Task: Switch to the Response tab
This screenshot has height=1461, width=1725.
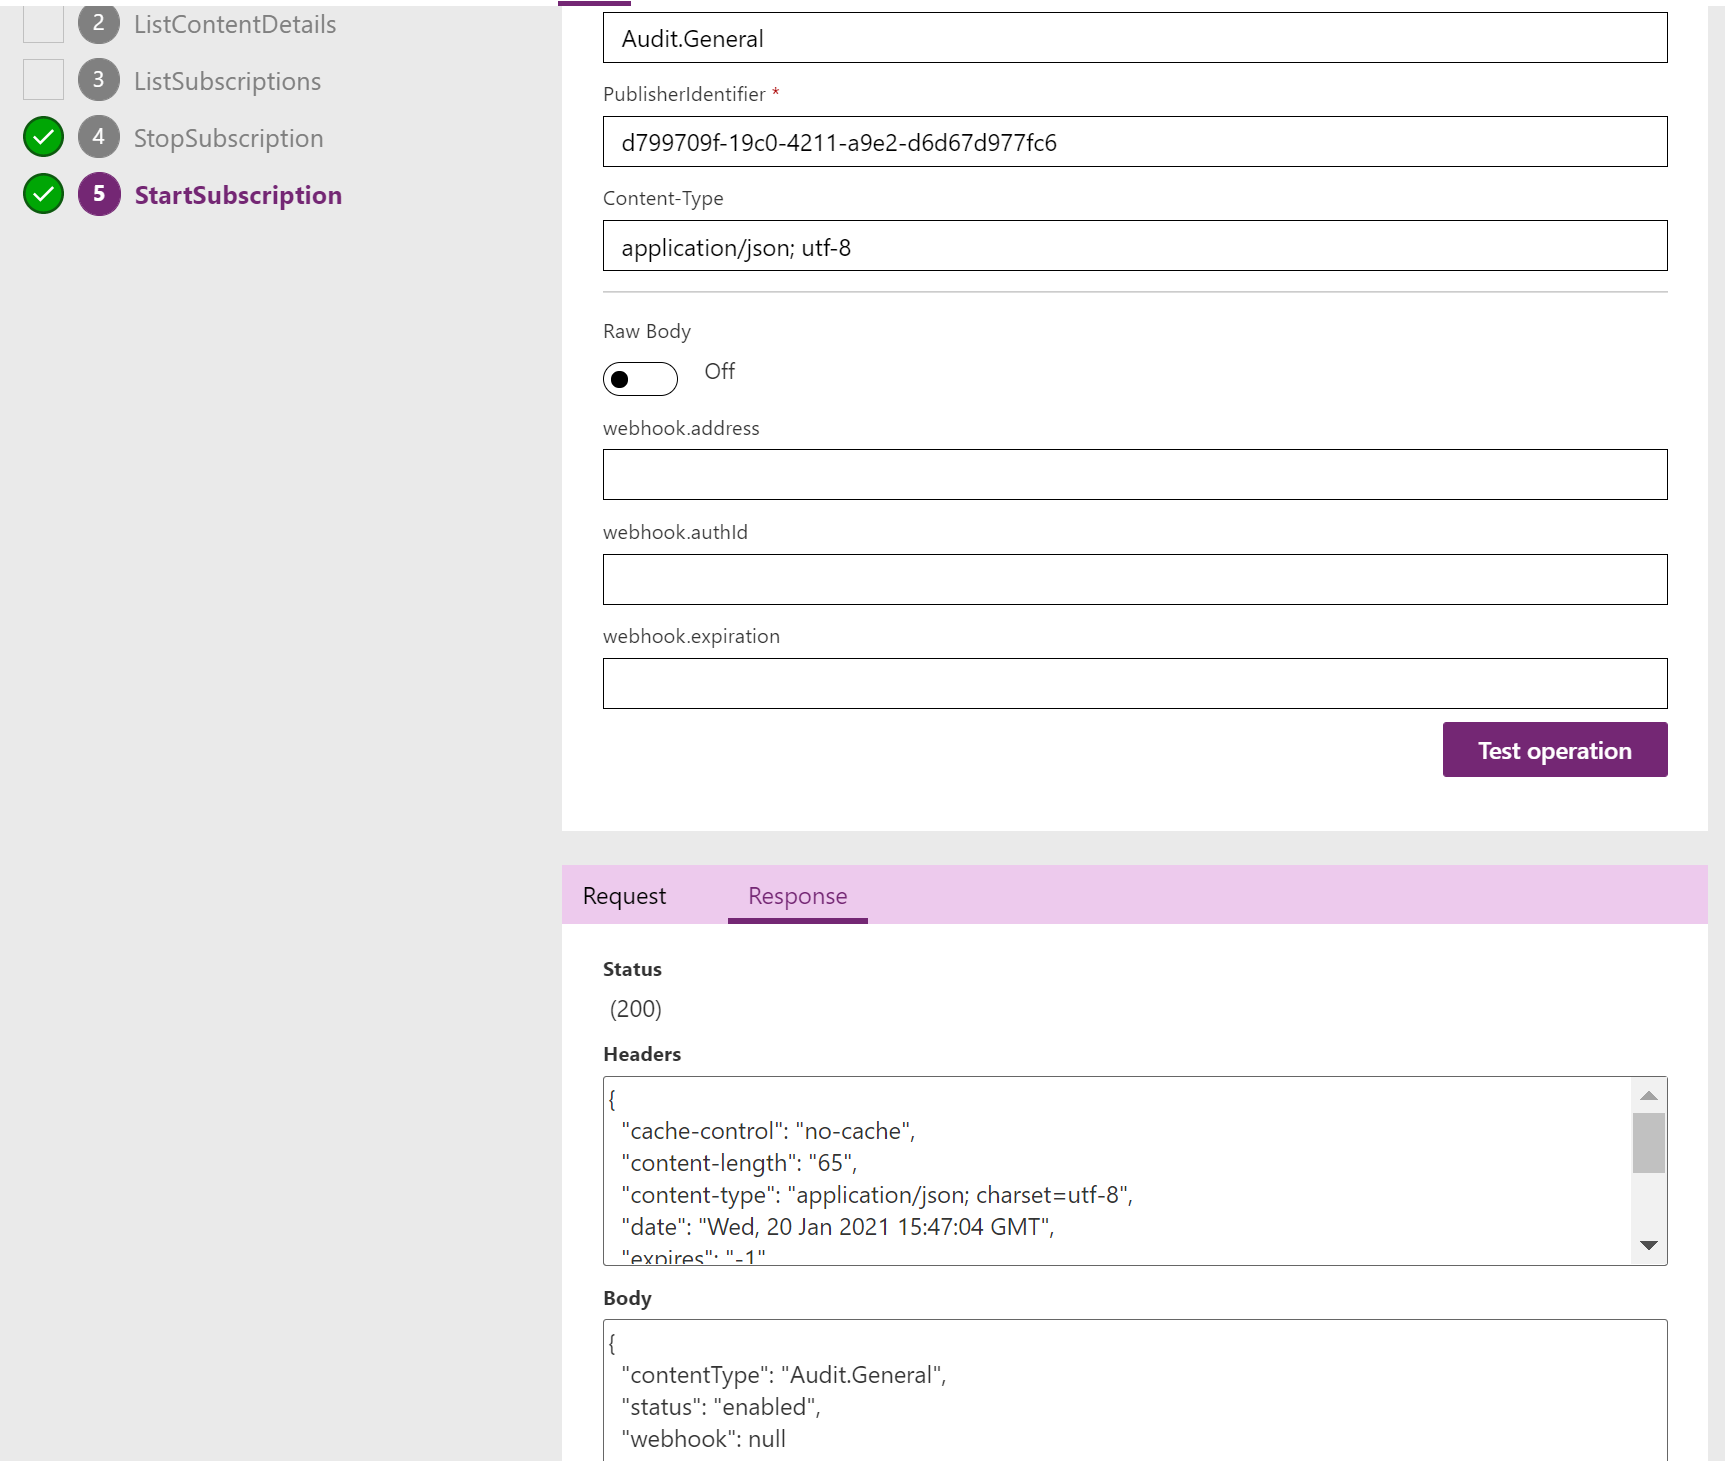Action: pyautogui.click(x=797, y=895)
